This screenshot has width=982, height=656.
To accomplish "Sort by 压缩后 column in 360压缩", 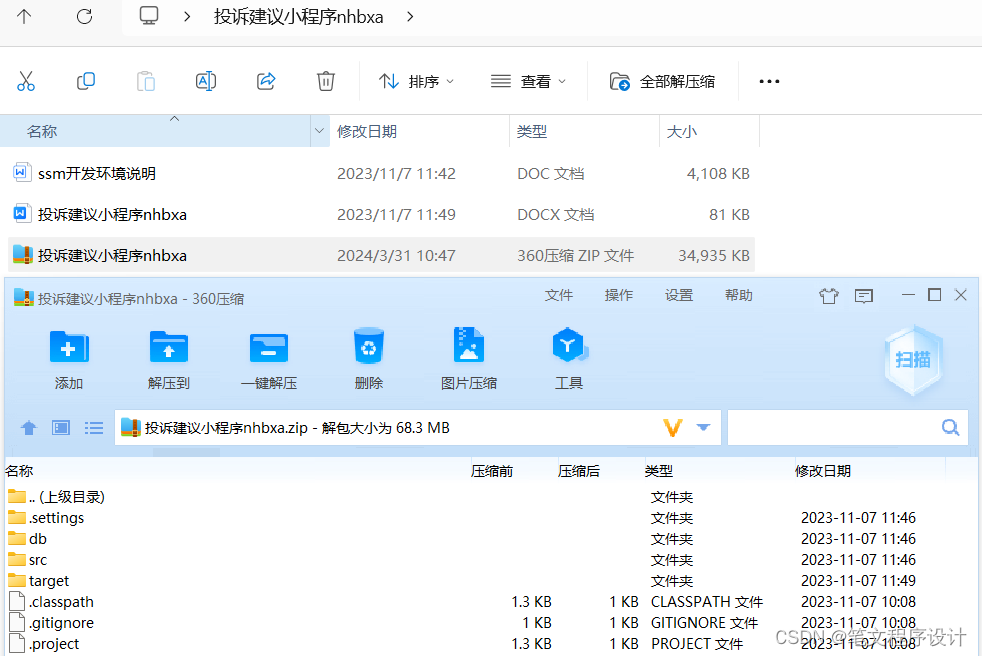I will pyautogui.click(x=579, y=471).
